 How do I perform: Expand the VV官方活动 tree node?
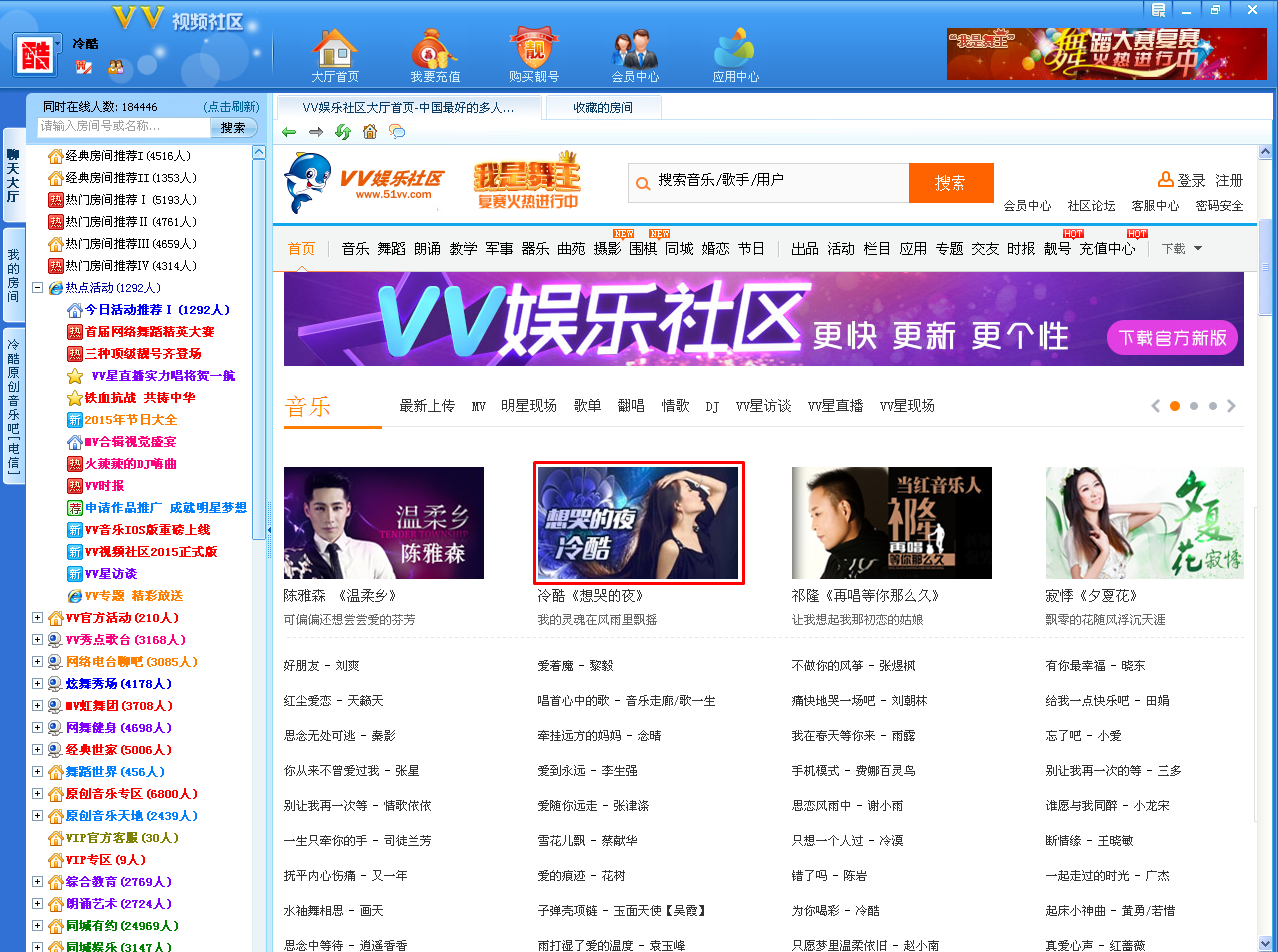tap(38, 618)
